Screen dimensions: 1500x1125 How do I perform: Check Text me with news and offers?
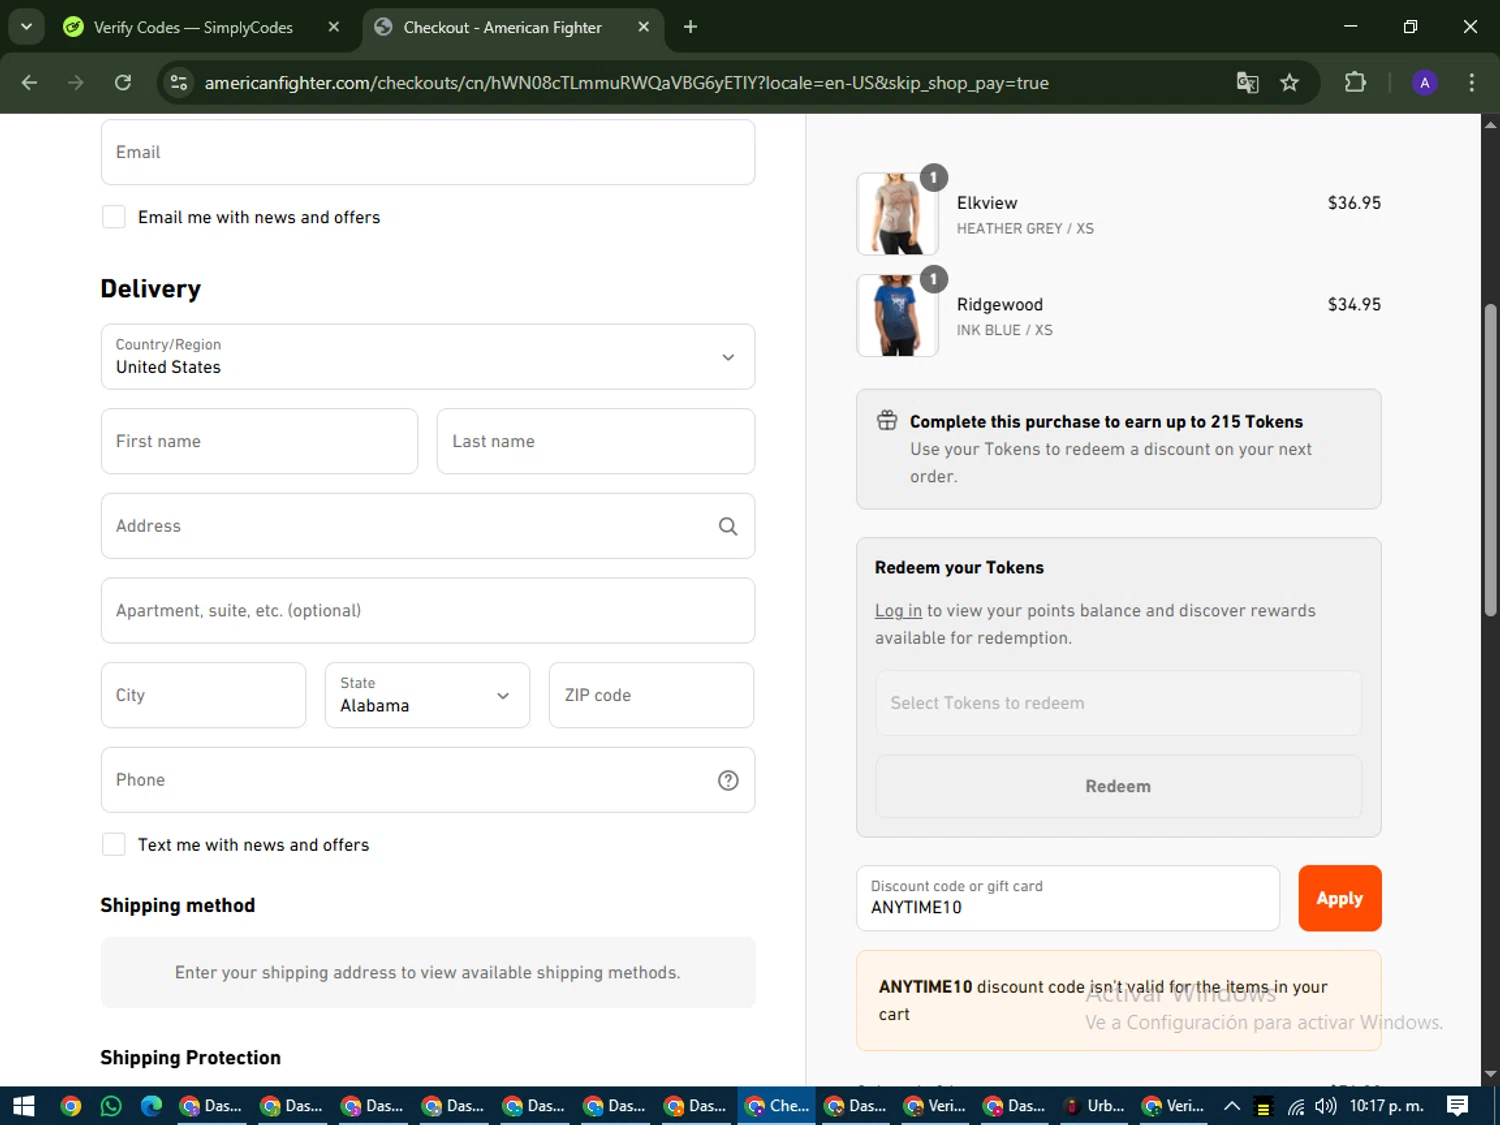[x=114, y=845]
